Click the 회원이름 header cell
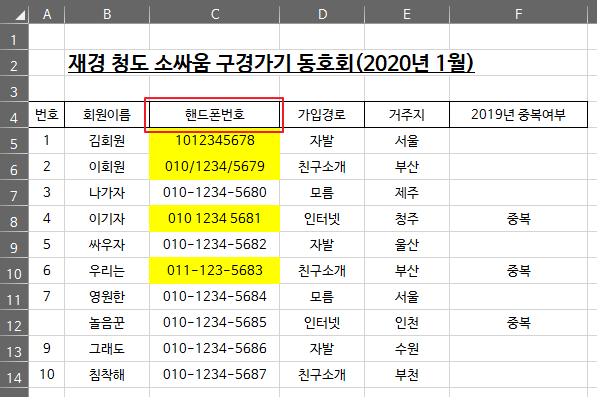This screenshot has width=597, height=397. (x=107, y=115)
